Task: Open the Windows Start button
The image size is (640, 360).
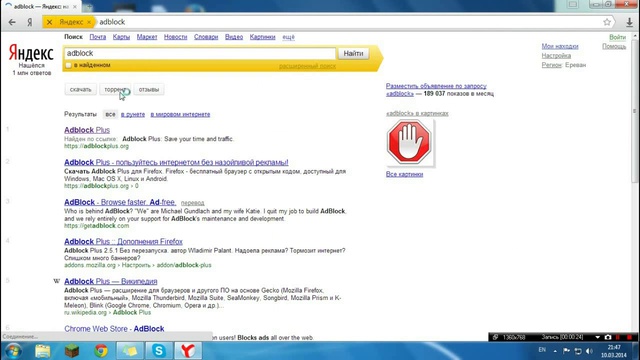Action: pyautogui.click(x=13, y=351)
